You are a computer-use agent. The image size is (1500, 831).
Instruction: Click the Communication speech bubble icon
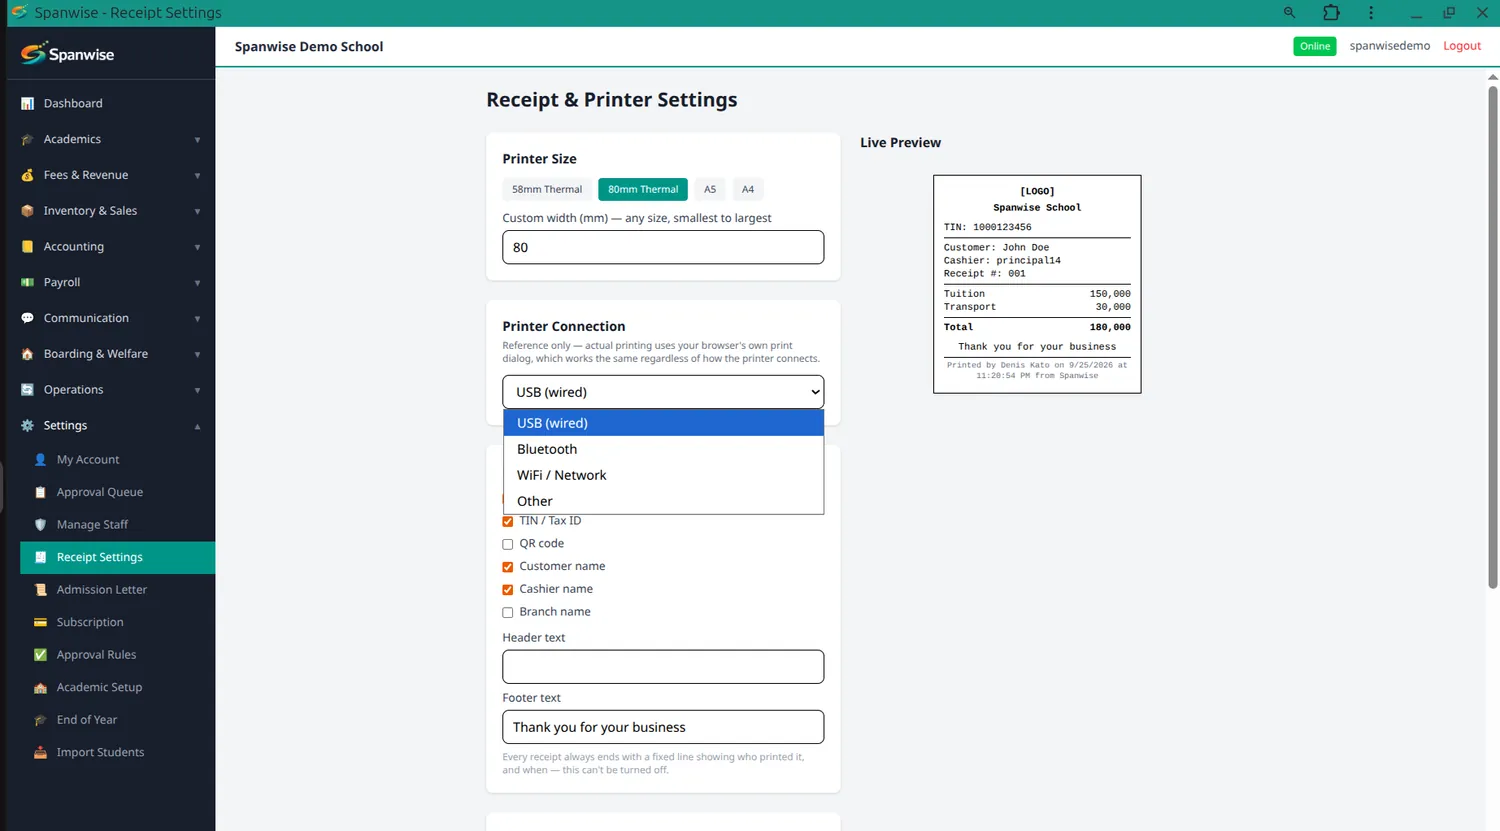click(27, 319)
